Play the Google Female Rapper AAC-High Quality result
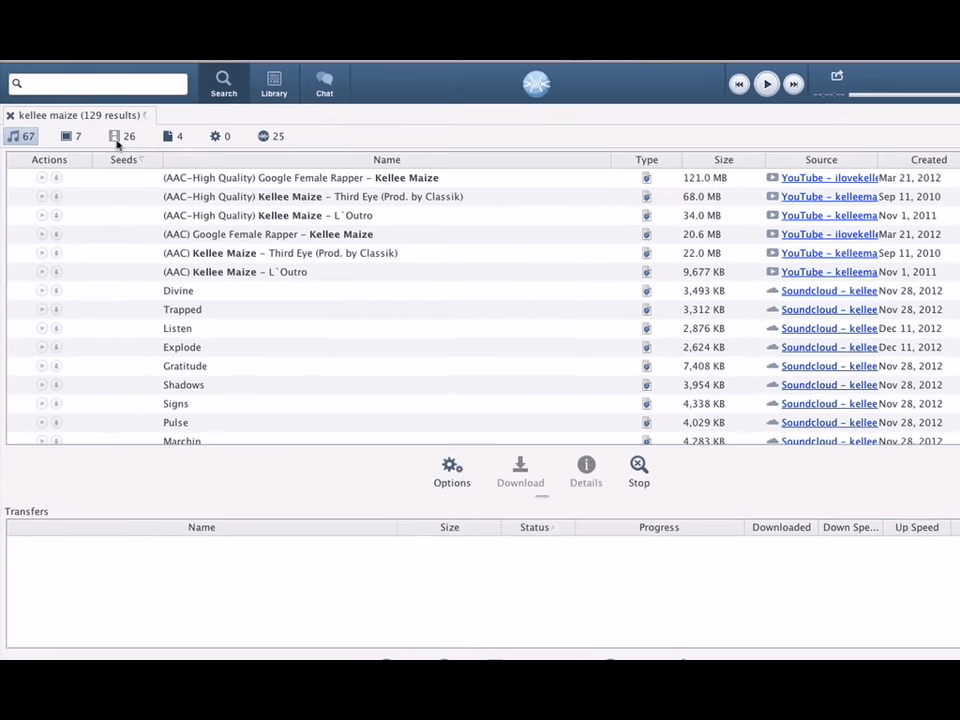Image resolution: width=960 pixels, height=720 pixels. coord(42,178)
